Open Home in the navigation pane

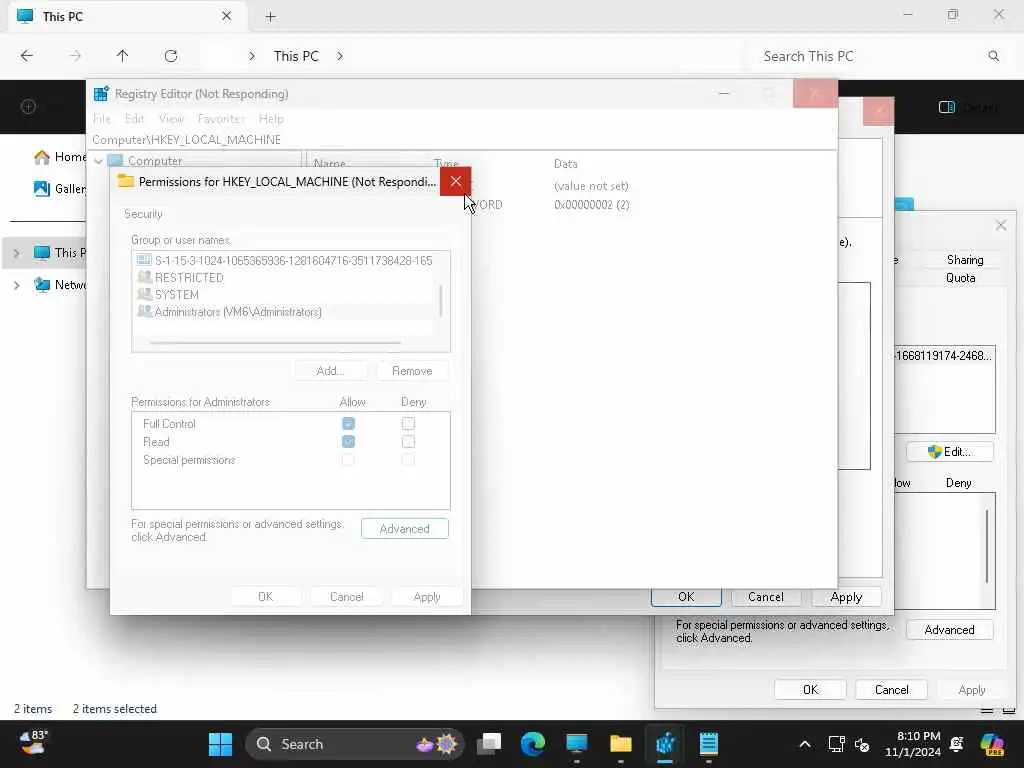[60, 157]
